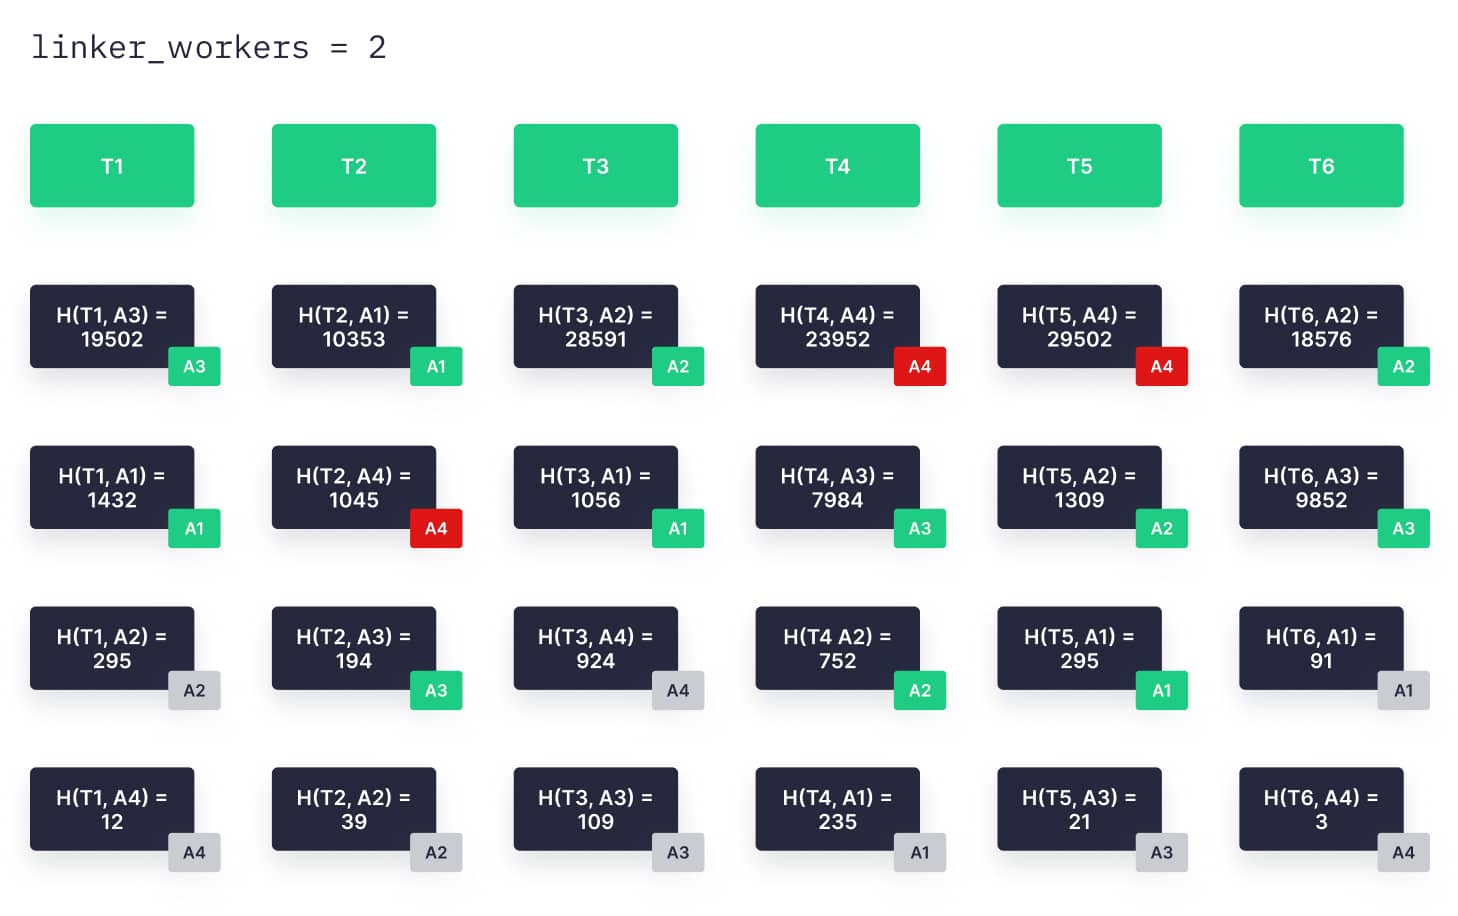The width and height of the screenshot is (1458, 916).
Task: Click the linker_workers = 2 text
Action: tap(209, 48)
